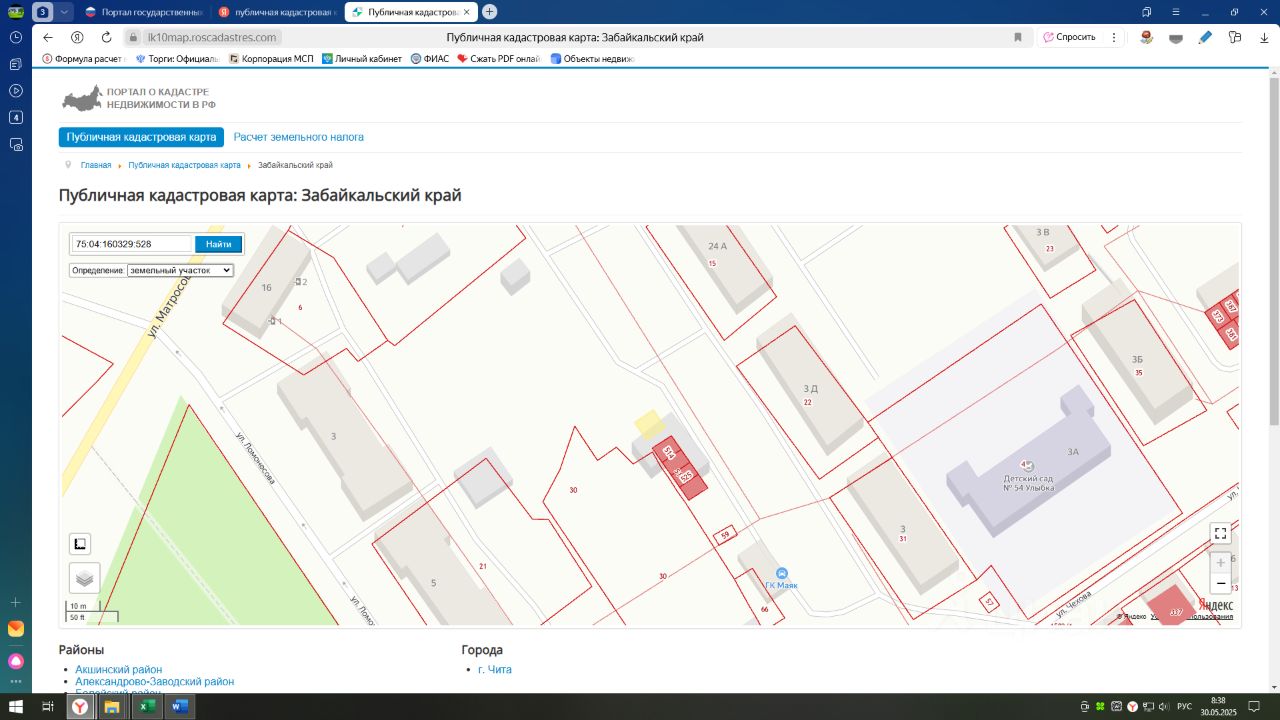The height and width of the screenshot is (720, 1280).
Task: Open the 'Акшинский район' link
Action: pos(119,669)
